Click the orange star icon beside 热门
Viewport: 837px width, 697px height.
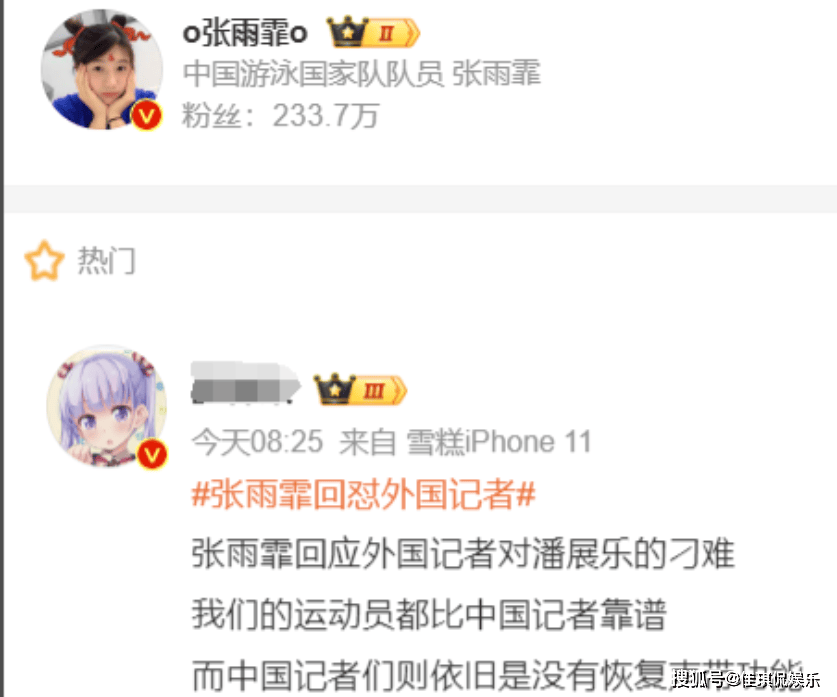[x=44, y=260]
